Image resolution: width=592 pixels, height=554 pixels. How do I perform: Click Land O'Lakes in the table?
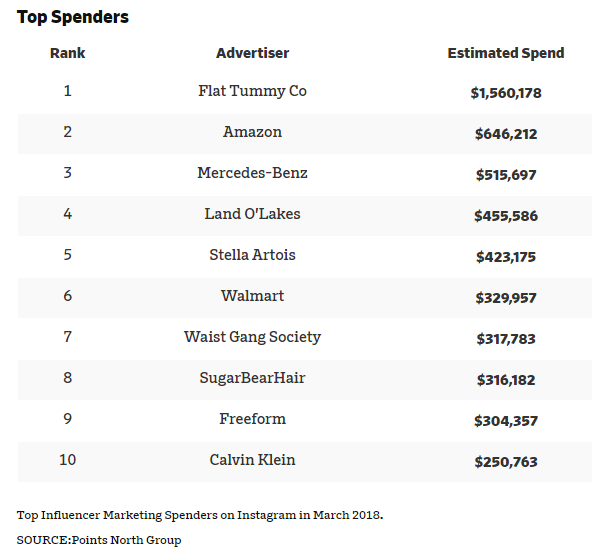click(252, 214)
